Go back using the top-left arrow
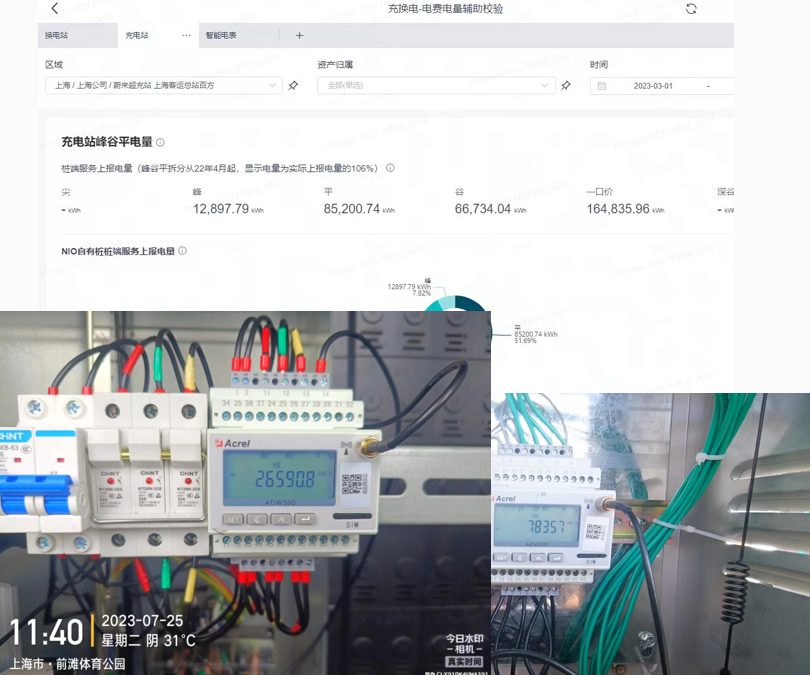The width and height of the screenshot is (810, 675). (55, 8)
